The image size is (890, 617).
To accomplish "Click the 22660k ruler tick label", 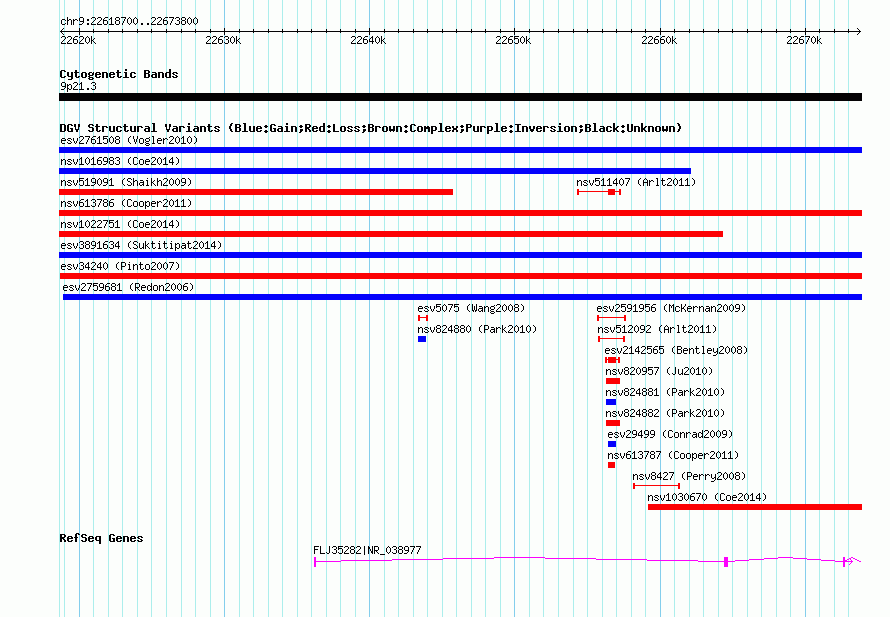I will [x=659, y=40].
